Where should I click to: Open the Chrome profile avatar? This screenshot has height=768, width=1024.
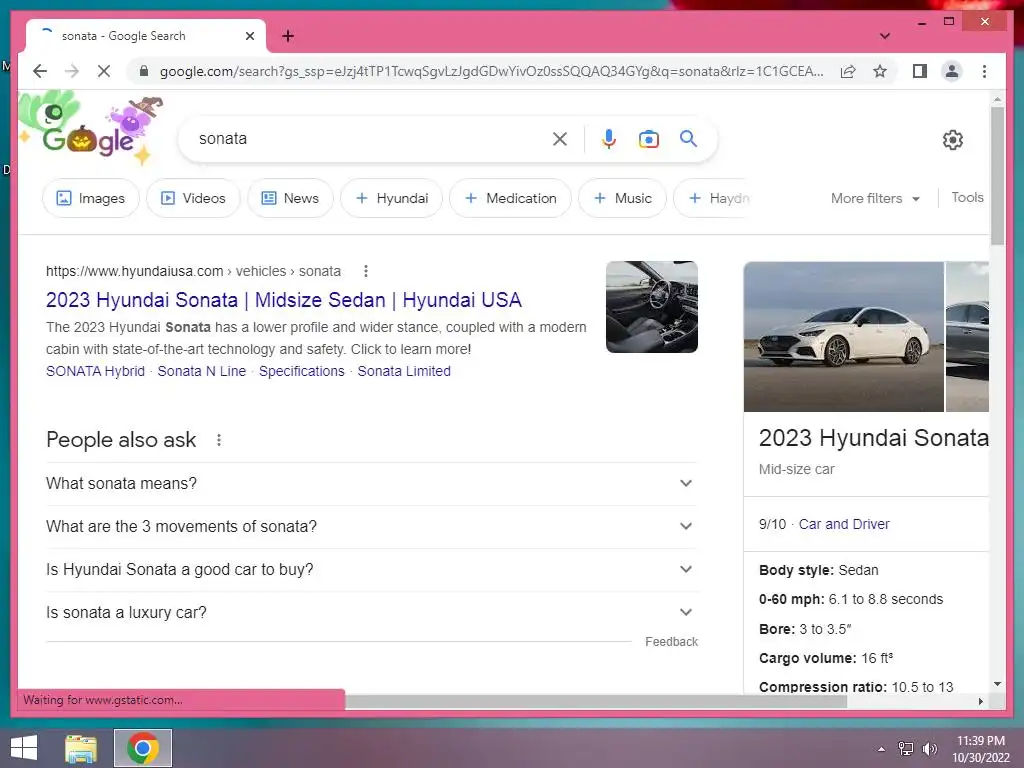click(952, 71)
